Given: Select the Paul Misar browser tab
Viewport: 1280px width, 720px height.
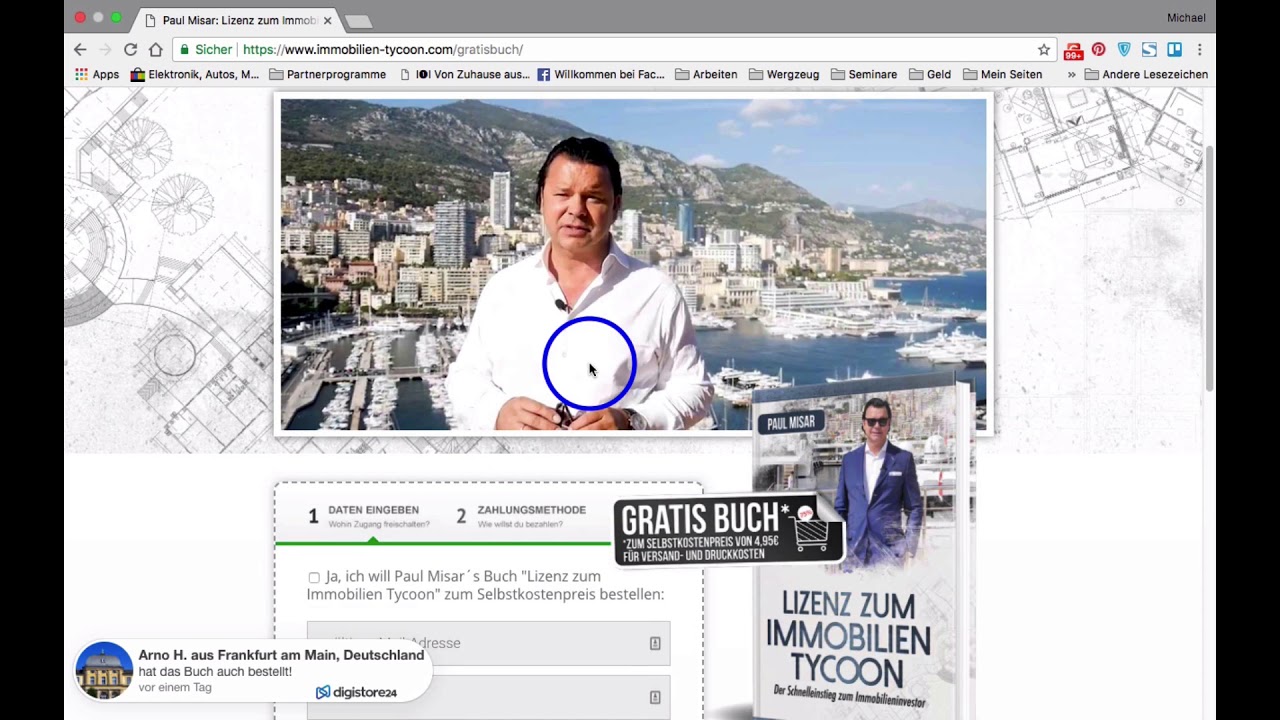Looking at the screenshot, I should pyautogui.click(x=236, y=20).
